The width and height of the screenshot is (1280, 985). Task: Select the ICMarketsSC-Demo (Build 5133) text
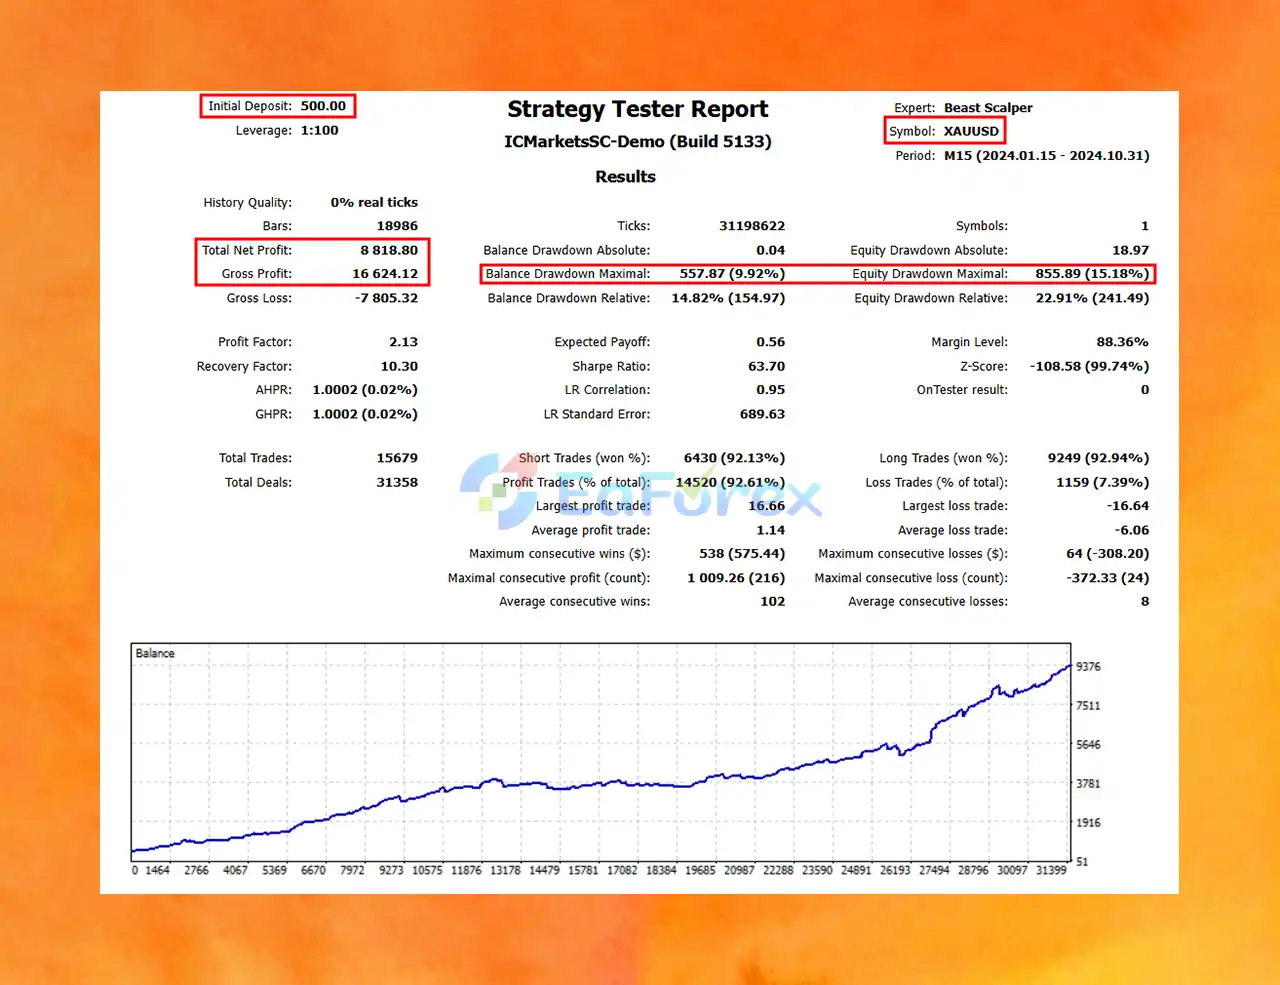pos(637,141)
